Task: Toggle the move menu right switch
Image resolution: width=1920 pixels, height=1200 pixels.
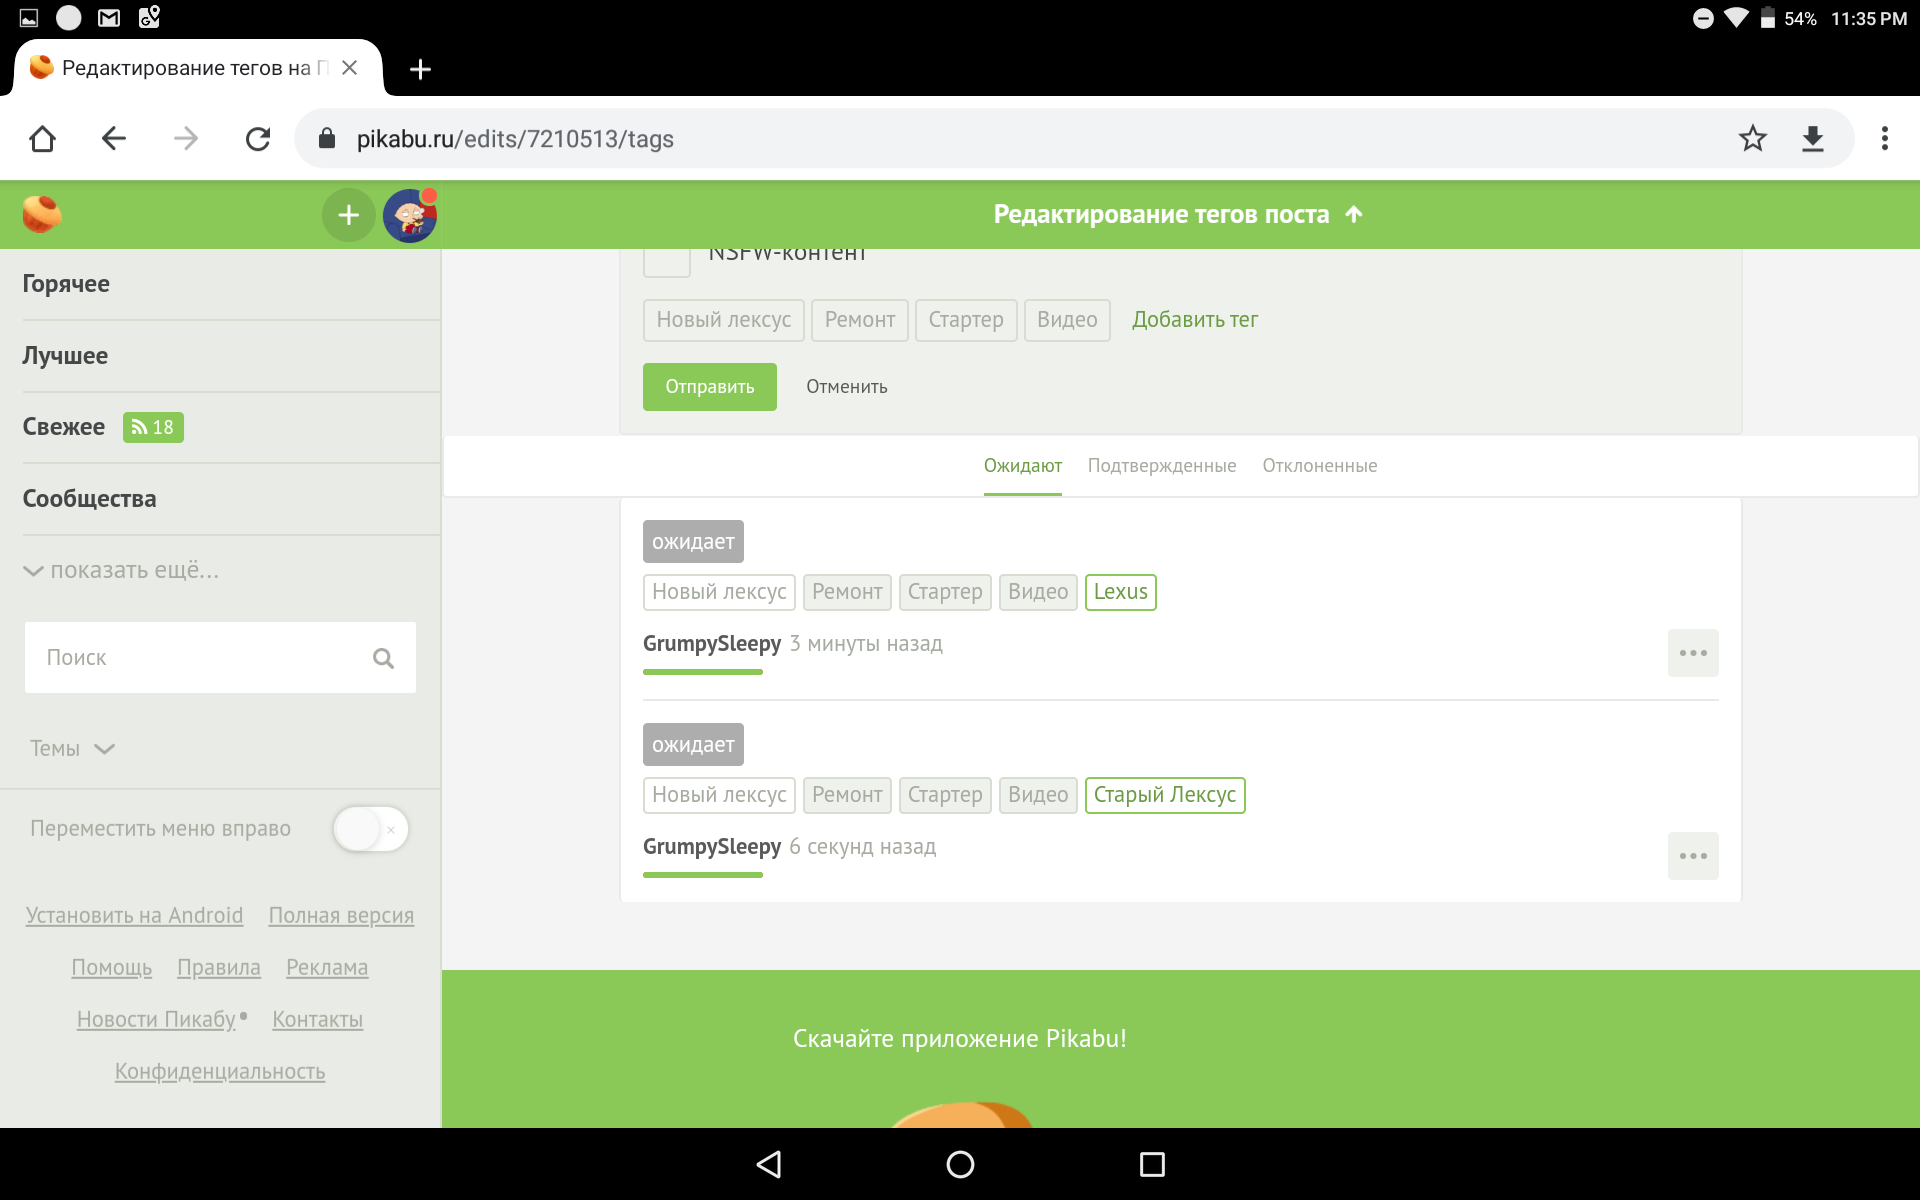Action: [x=371, y=829]
